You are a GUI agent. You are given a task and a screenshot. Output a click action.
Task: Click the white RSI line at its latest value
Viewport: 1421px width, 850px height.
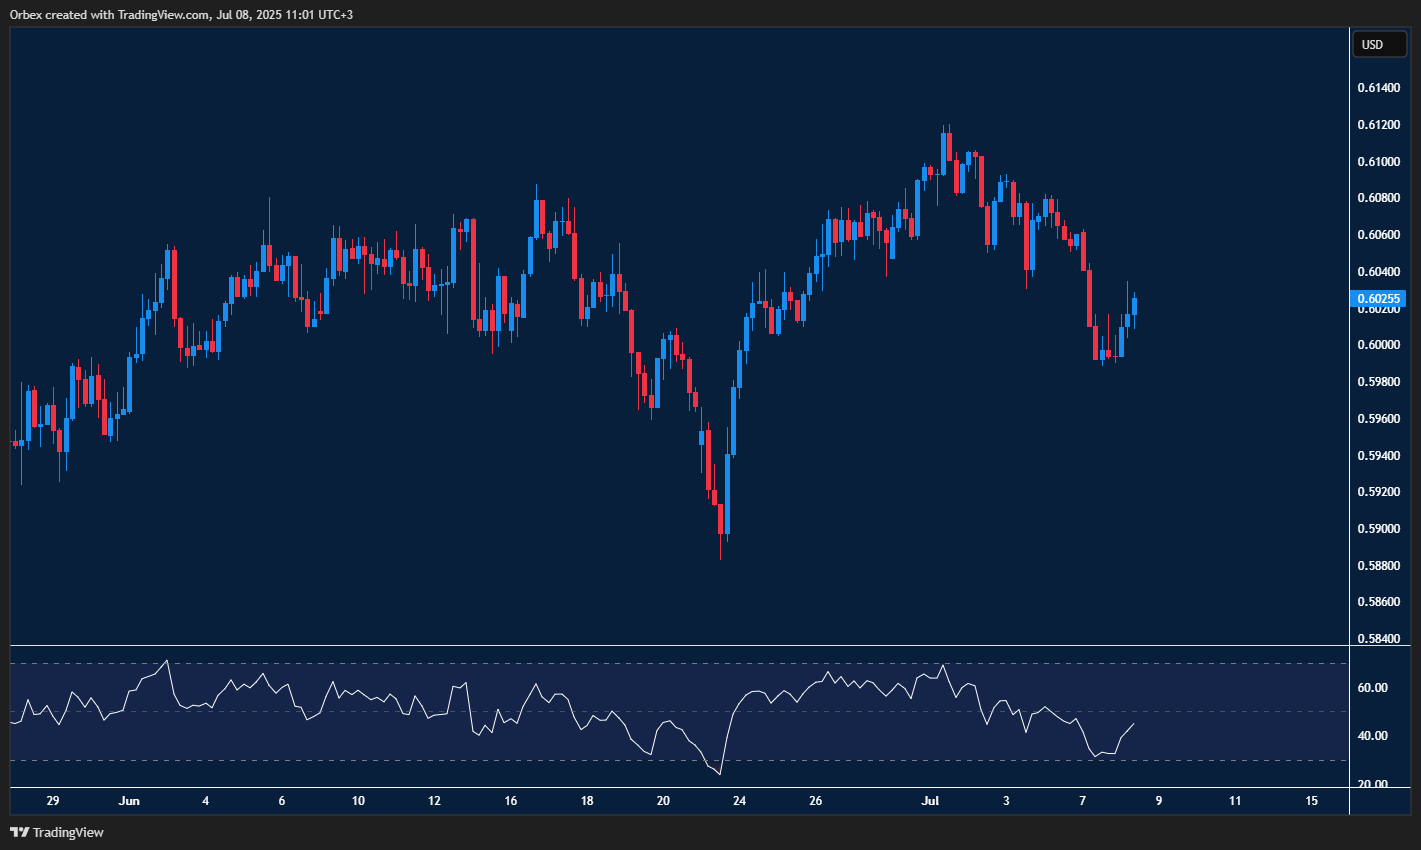coord(1133,725)
